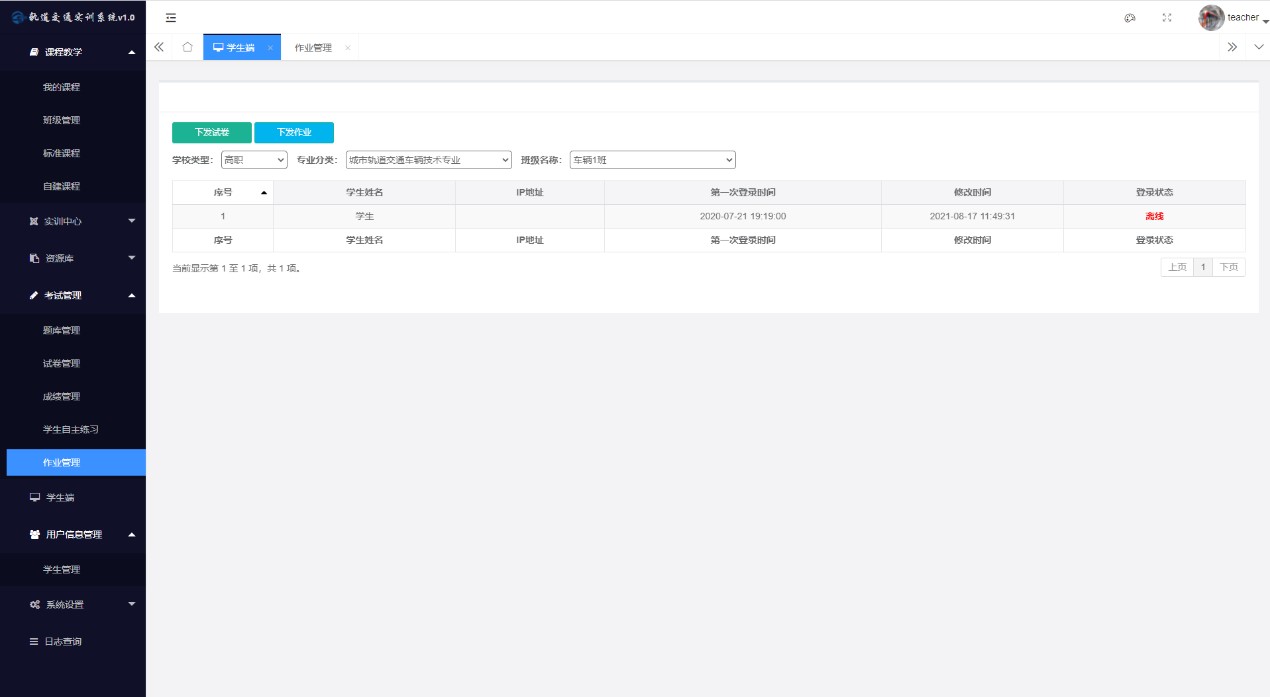The height and width of the screenshot is (697, 1270).
Task: Close the 作业管理 tab
Action: click(x=348, y=48)
